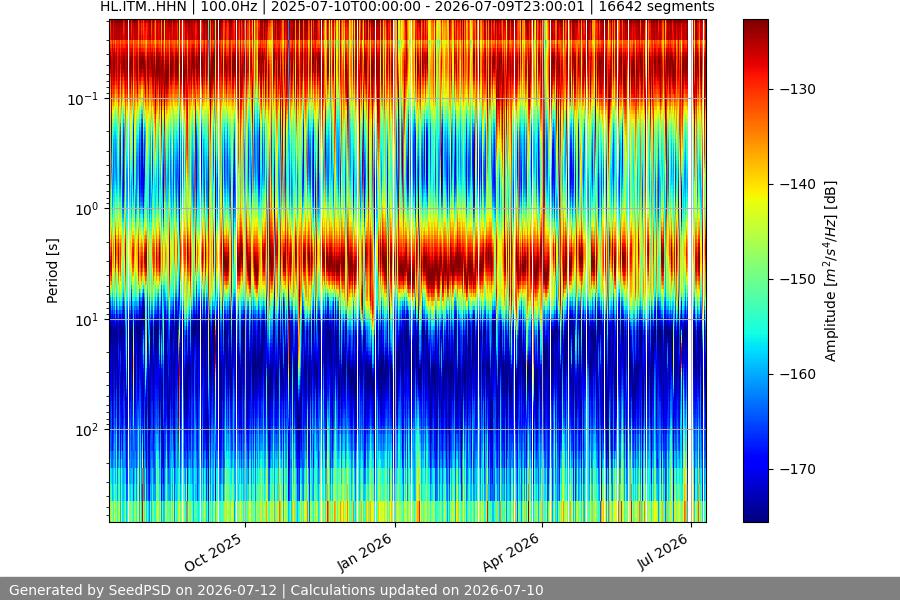The width and height of the screenshot is (900, 600).
Task: Click the −140 colorbar tick label
Action: click(798, 184)
